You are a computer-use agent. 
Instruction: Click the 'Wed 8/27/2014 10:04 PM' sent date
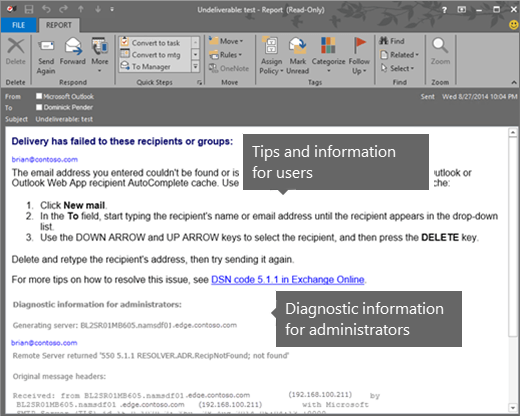[x=479, y=97]
